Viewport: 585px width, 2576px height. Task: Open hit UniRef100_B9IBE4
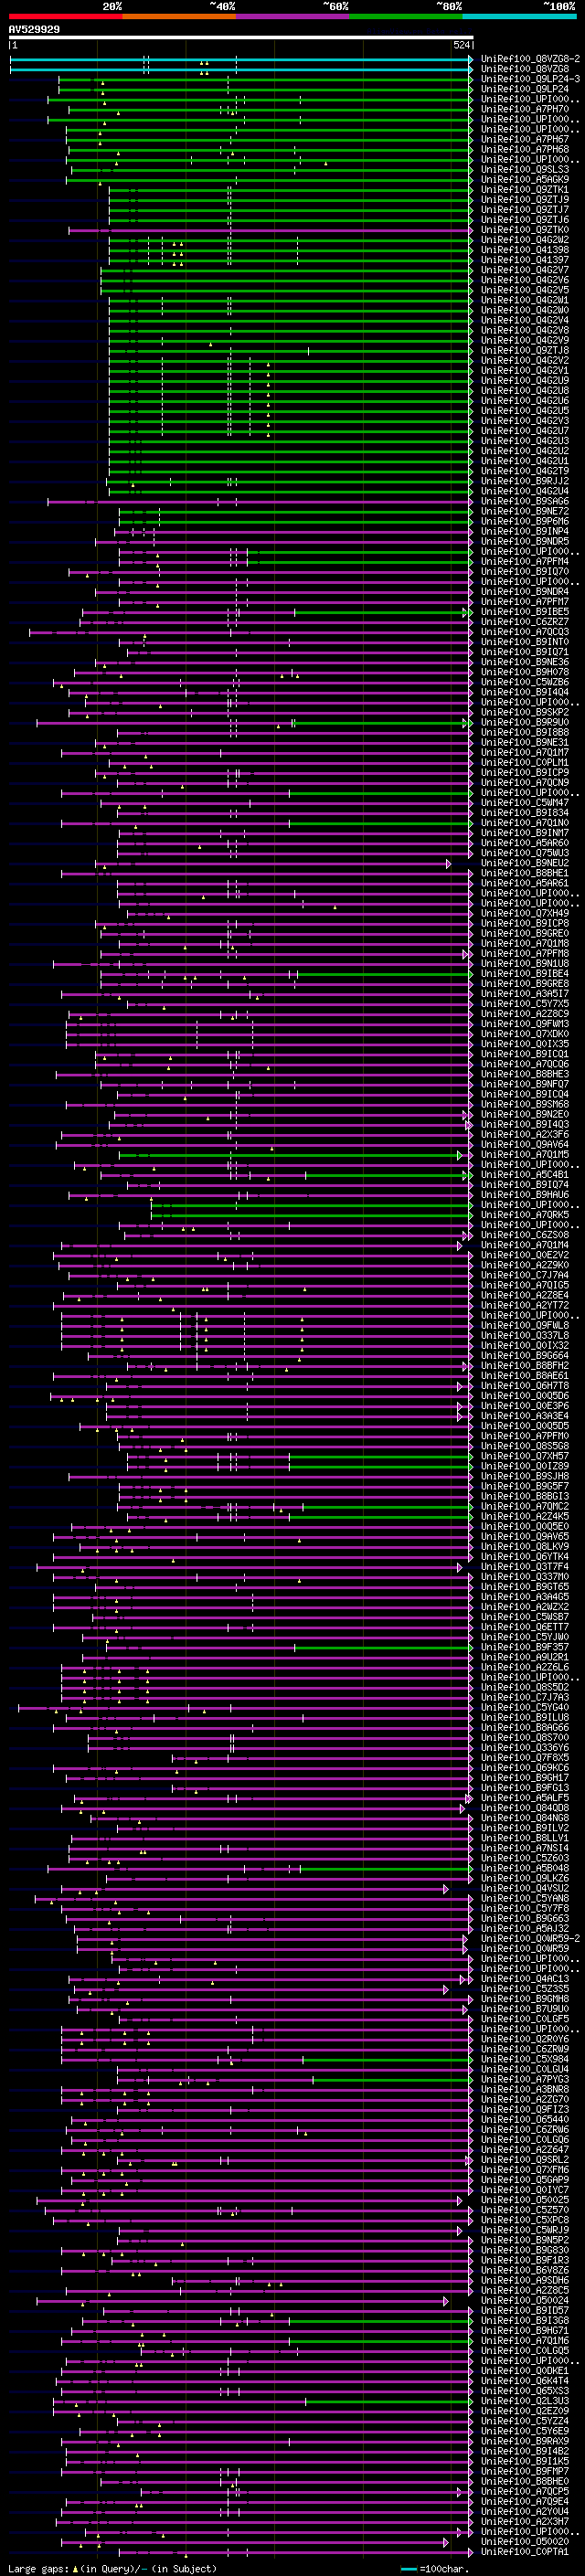pyautogui.click(x=525, y=974)
